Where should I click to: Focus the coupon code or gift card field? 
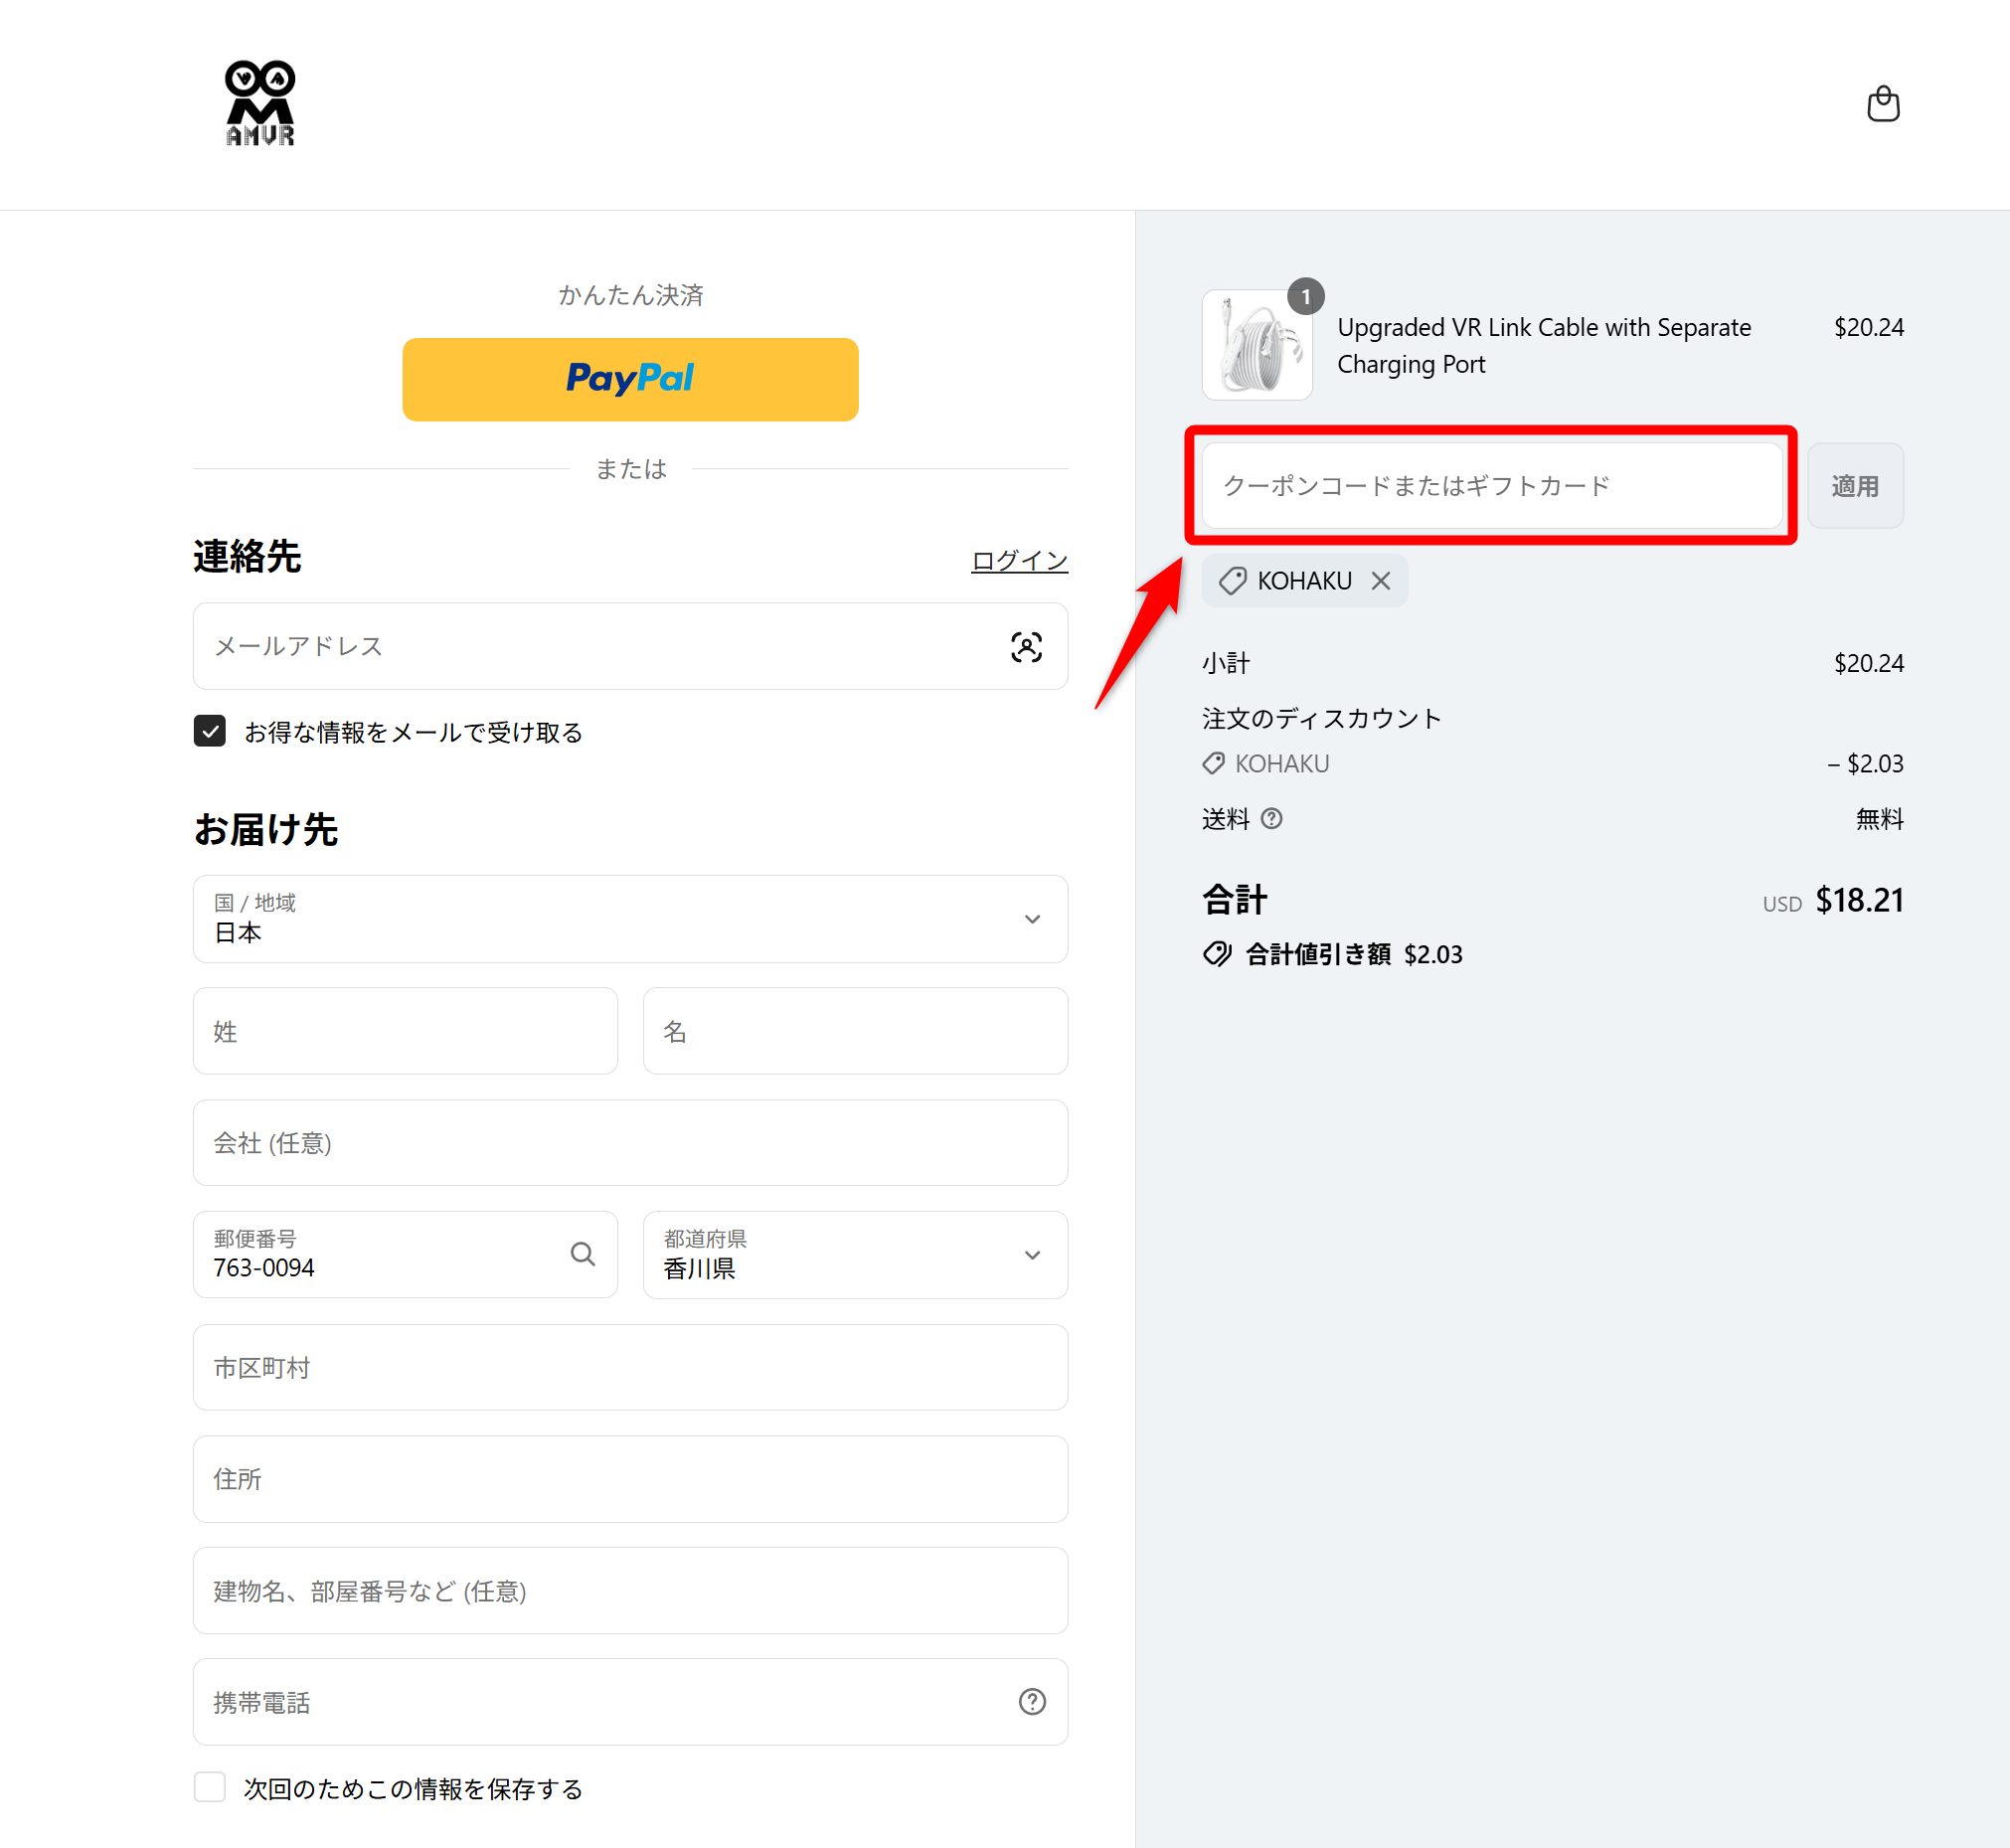(x=1491, y=486)
